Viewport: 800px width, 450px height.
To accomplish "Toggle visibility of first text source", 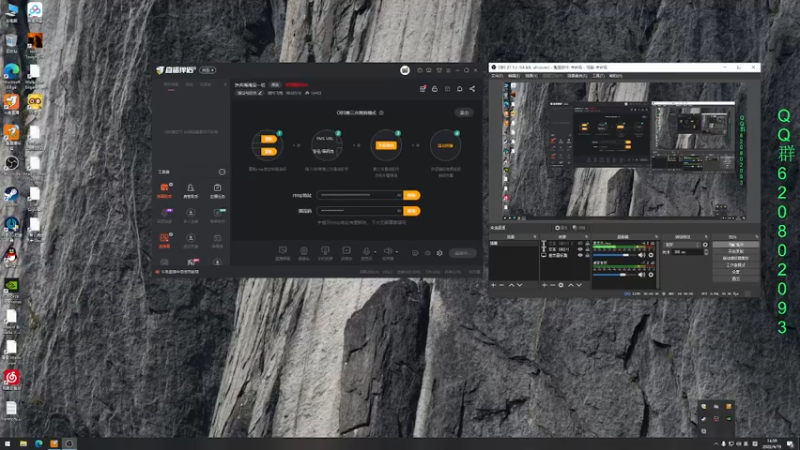I will tap(580, 243).
